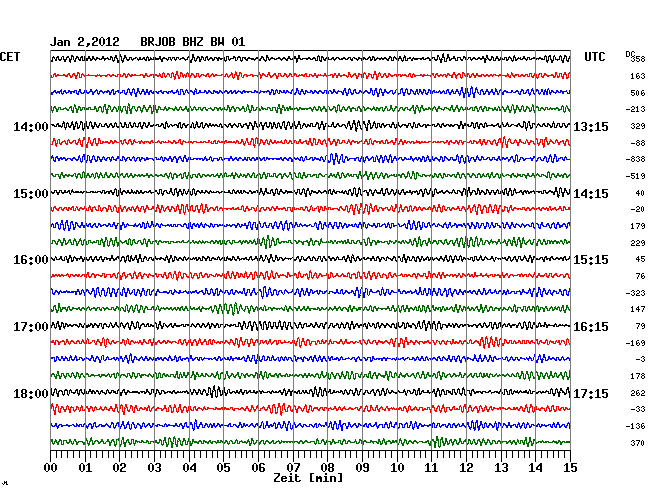Click the date label 'Jan 2,2012'
This screenshot has width=650, height=494.
[85, 42]
